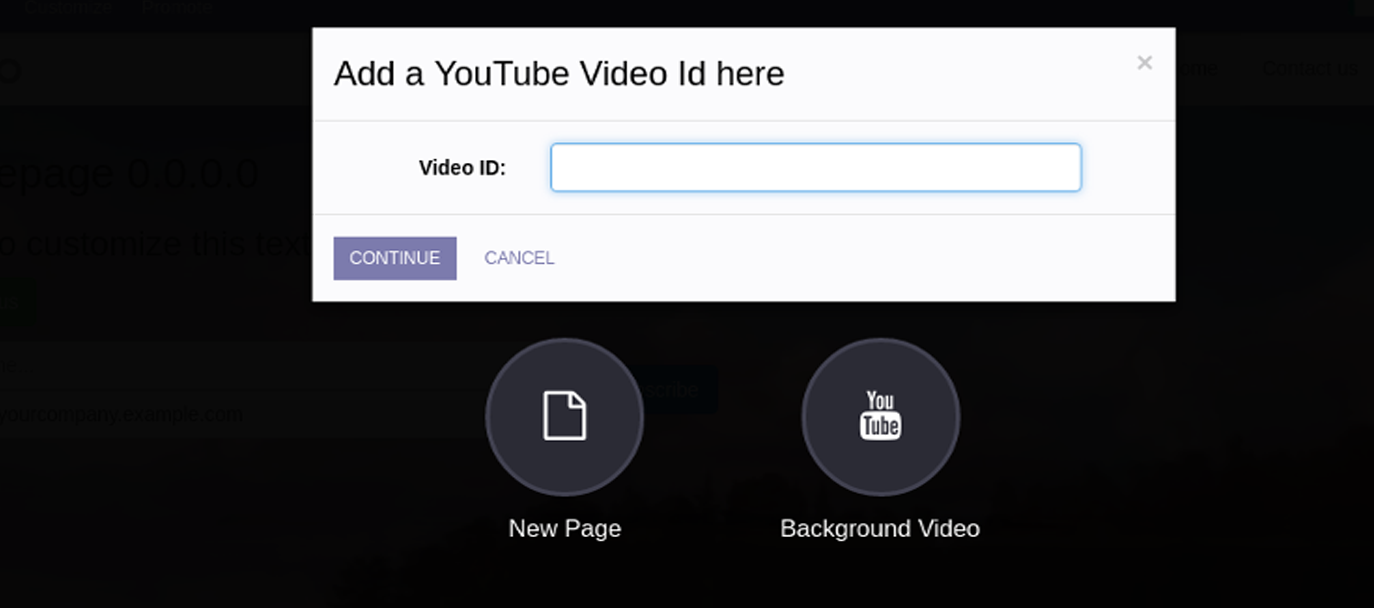The height and width of the screenshot is (608, 1374).
Task: Click the New Page document icon
Action: [564, 416]
